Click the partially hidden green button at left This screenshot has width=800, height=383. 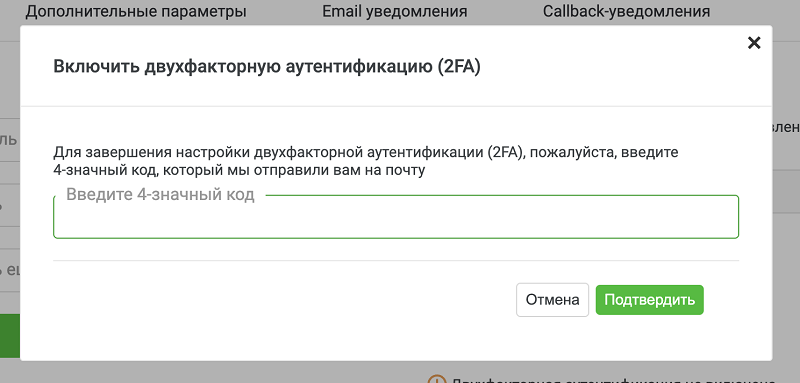(10, 336)
